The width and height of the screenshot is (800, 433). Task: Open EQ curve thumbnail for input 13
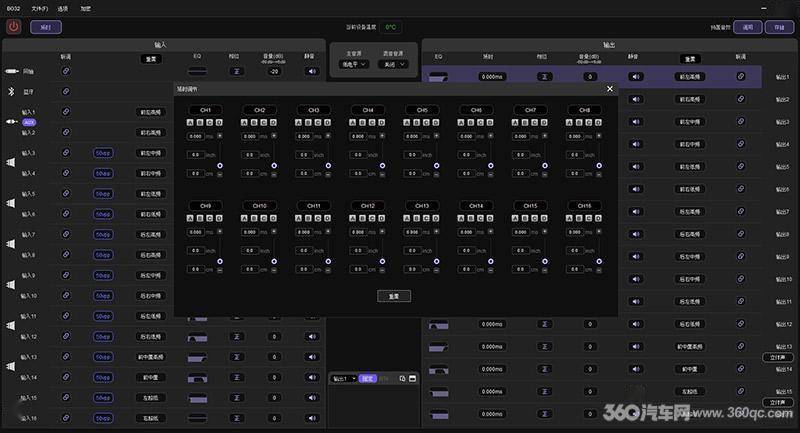(x=197, y=357)
